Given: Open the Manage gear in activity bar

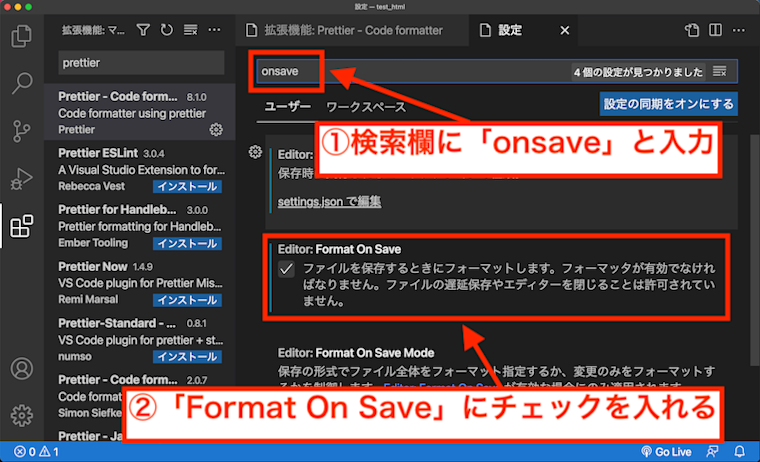Looking at the screenshot, I should click(21, 415).
